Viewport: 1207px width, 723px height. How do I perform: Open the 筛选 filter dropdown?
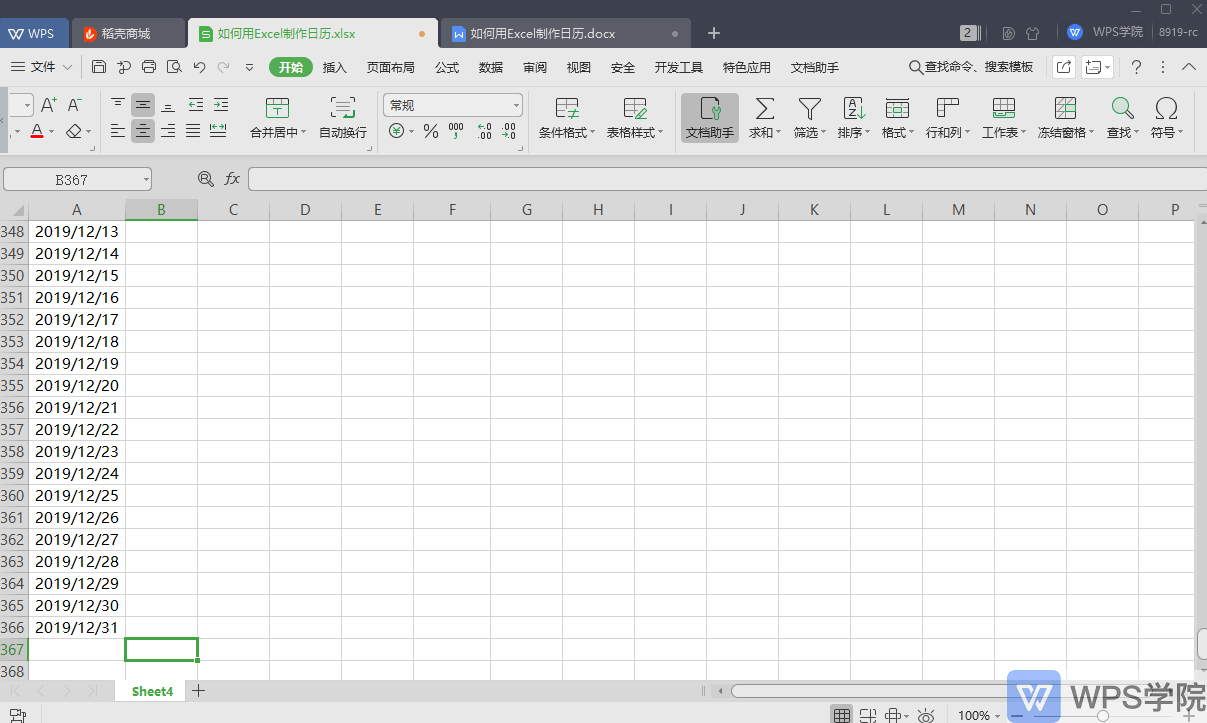pyautogui.click(x=809, y=118)
